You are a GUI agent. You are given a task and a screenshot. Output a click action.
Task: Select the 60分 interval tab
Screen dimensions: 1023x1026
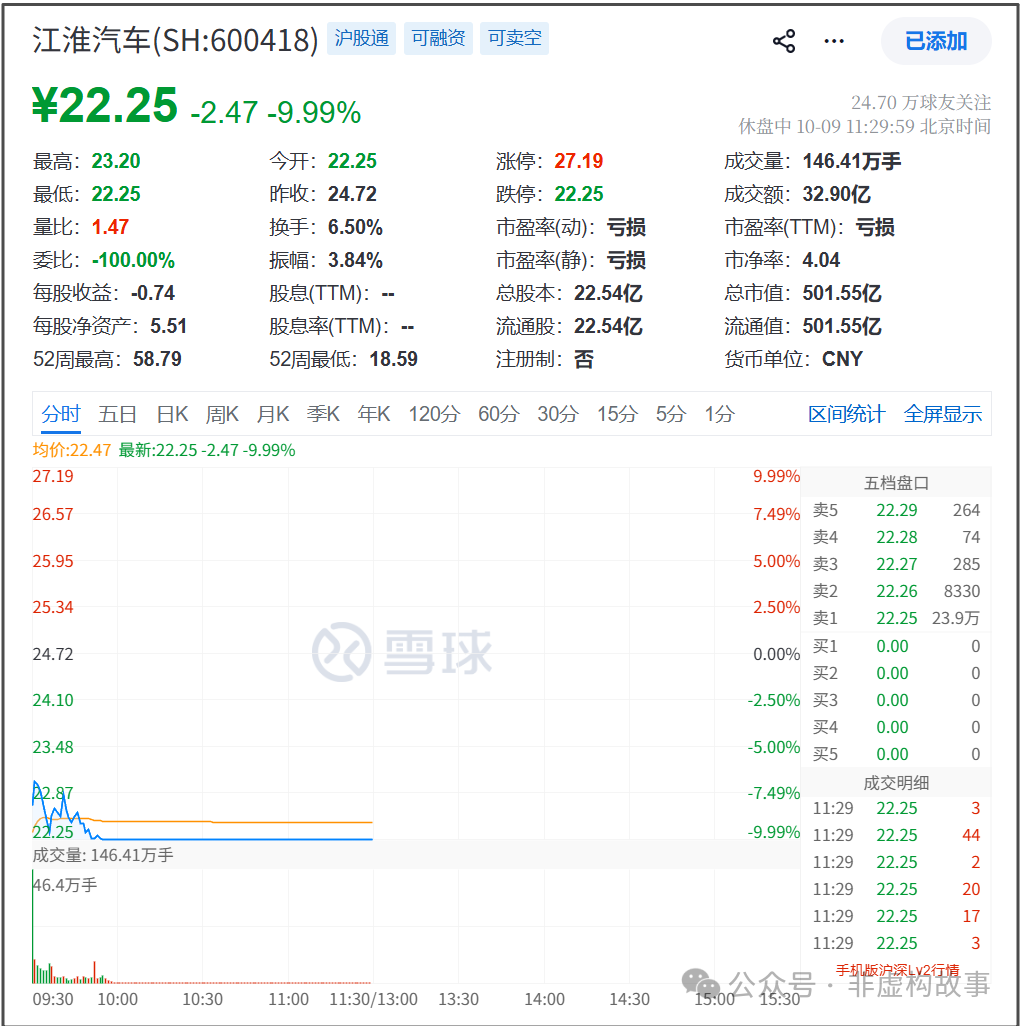click(498, 414)
